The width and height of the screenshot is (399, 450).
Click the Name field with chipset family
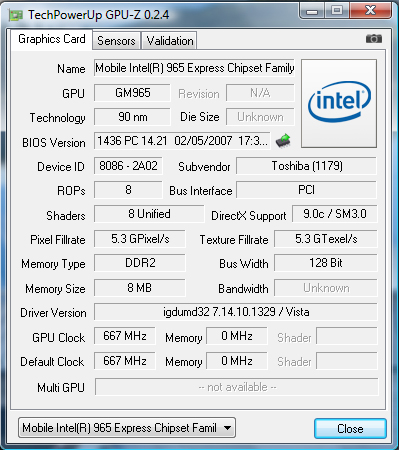coord(194,68)
